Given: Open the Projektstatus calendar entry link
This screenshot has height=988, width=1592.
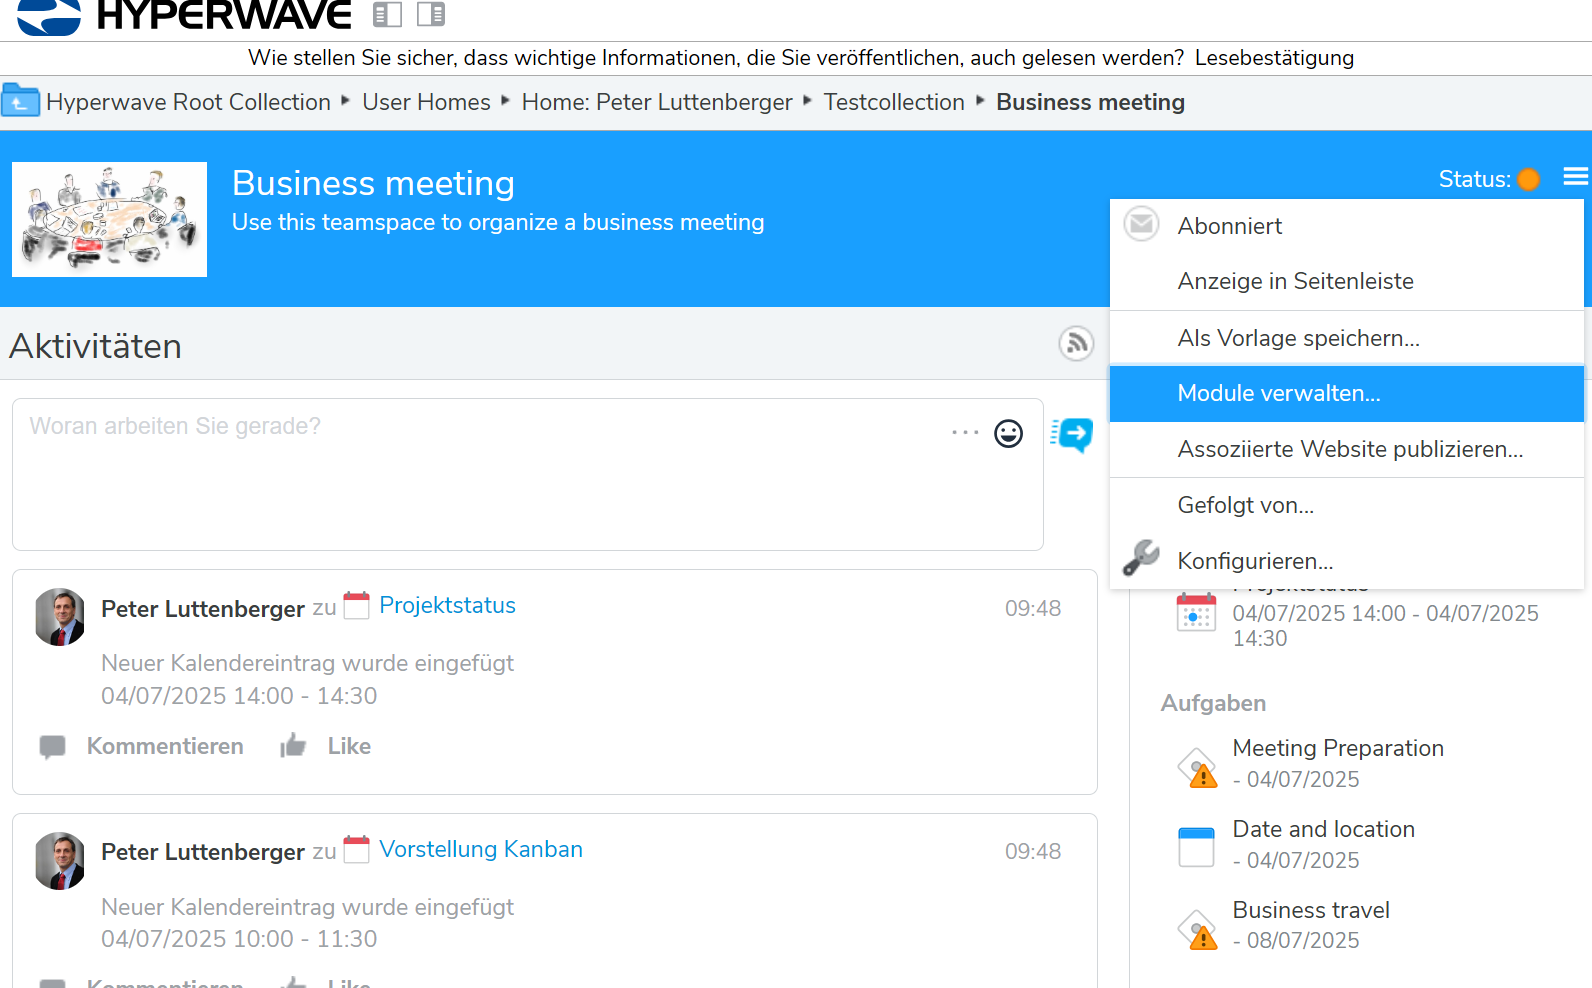Looking at the screenshot, I should pos(447,605).
